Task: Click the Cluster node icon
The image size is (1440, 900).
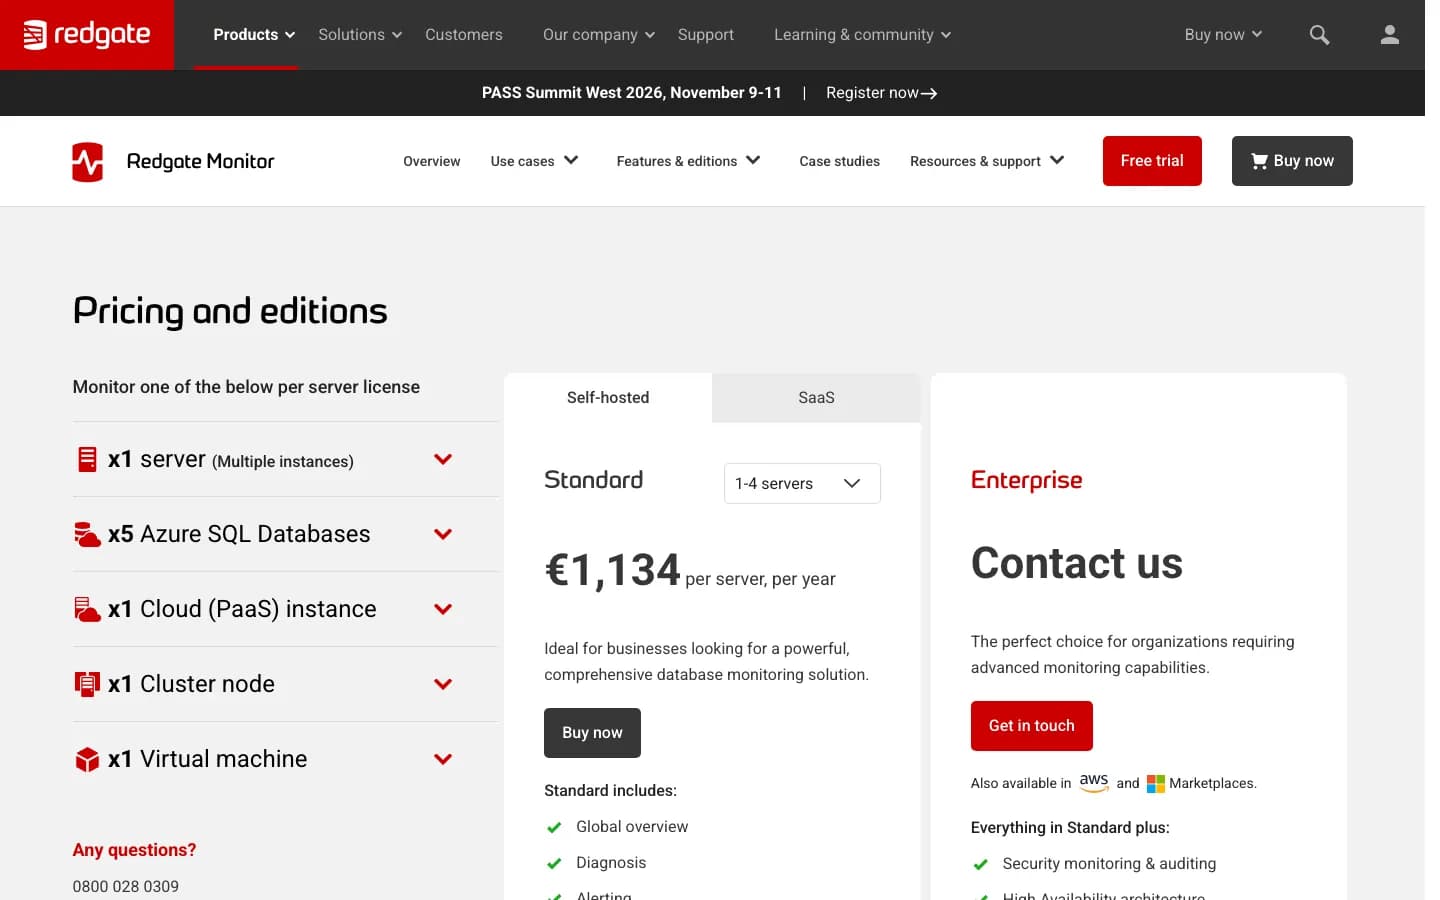Action: (87, 684)
